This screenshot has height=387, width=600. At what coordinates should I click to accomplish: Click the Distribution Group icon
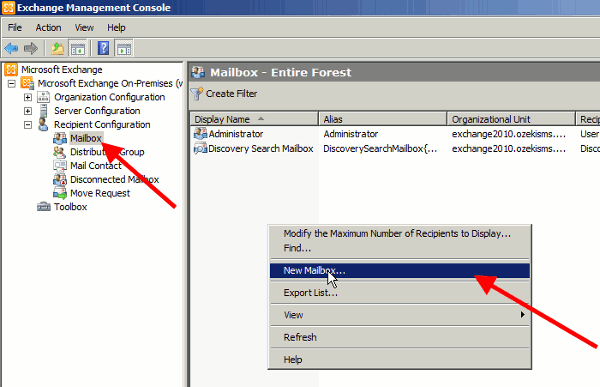point(60,152)
